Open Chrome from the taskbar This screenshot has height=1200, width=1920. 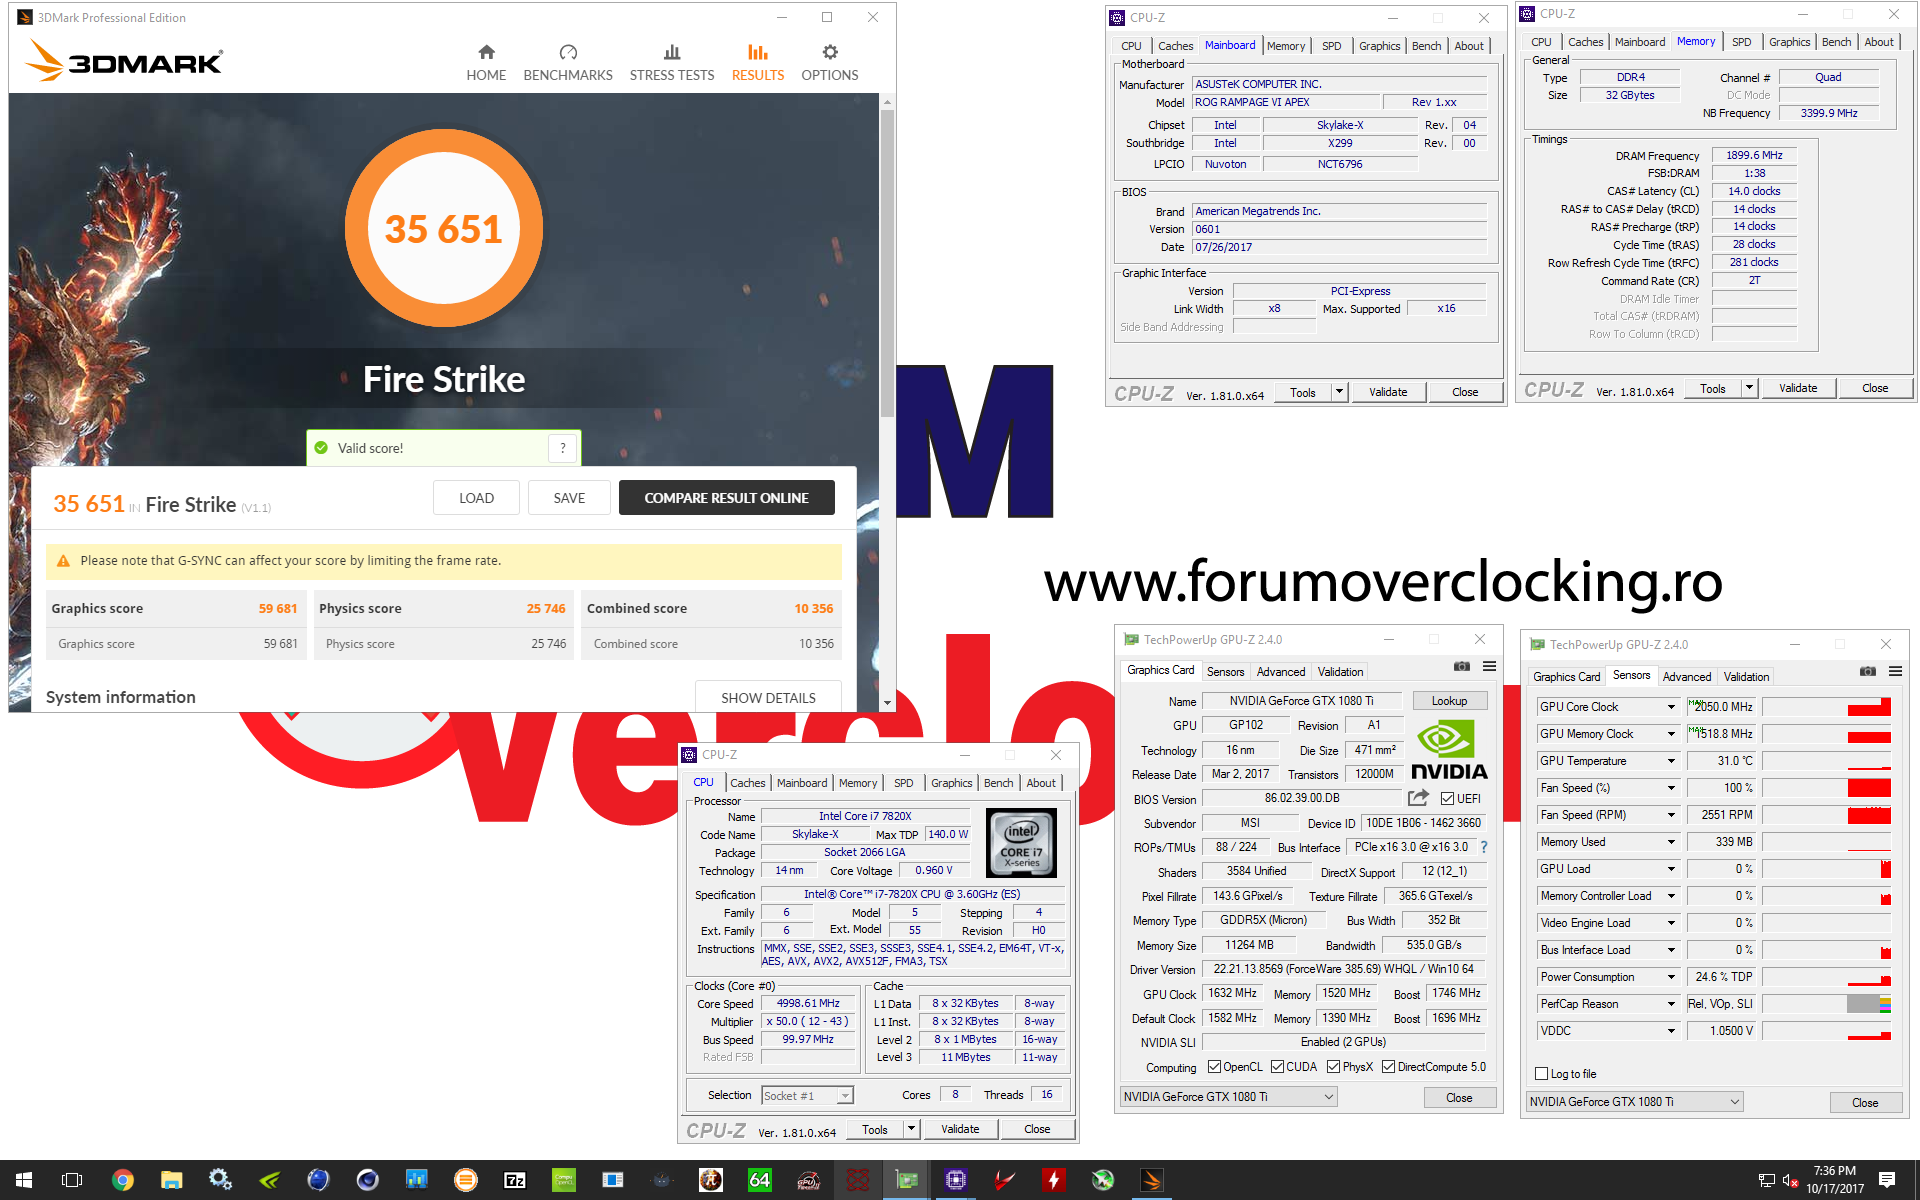(122, 1180)
